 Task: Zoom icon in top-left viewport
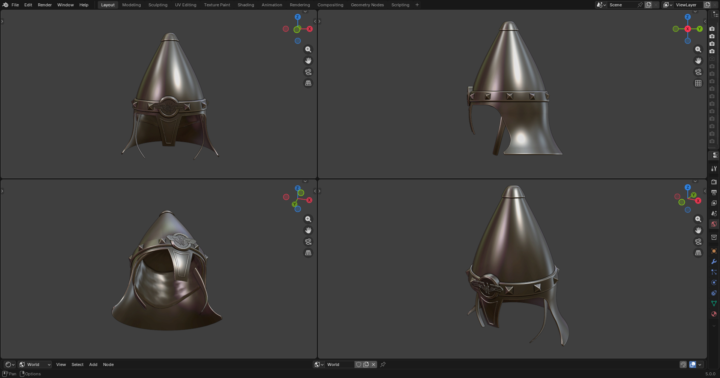click(308, 49)
